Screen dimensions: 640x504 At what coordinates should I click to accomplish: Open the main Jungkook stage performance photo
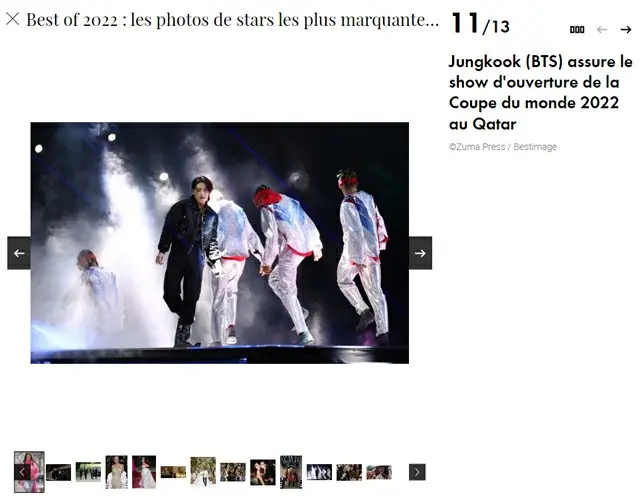click(x=220, y=243)
